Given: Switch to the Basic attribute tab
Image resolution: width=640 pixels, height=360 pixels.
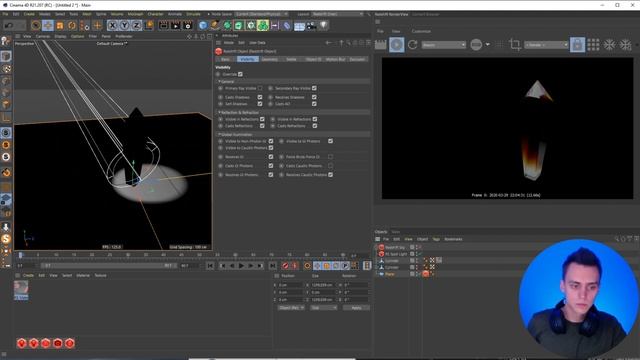Looking at the screenshot, I should (x=225, y=60).
